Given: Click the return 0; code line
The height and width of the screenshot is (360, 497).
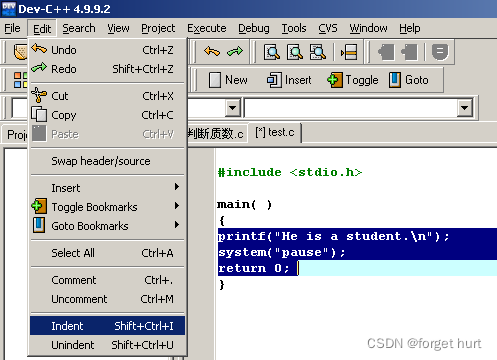Looking at the screenshot, I should (253, 268).
